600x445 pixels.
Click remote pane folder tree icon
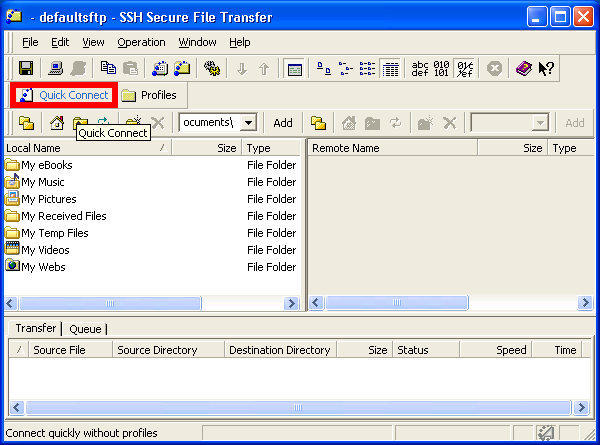click(x=318, y=123)
